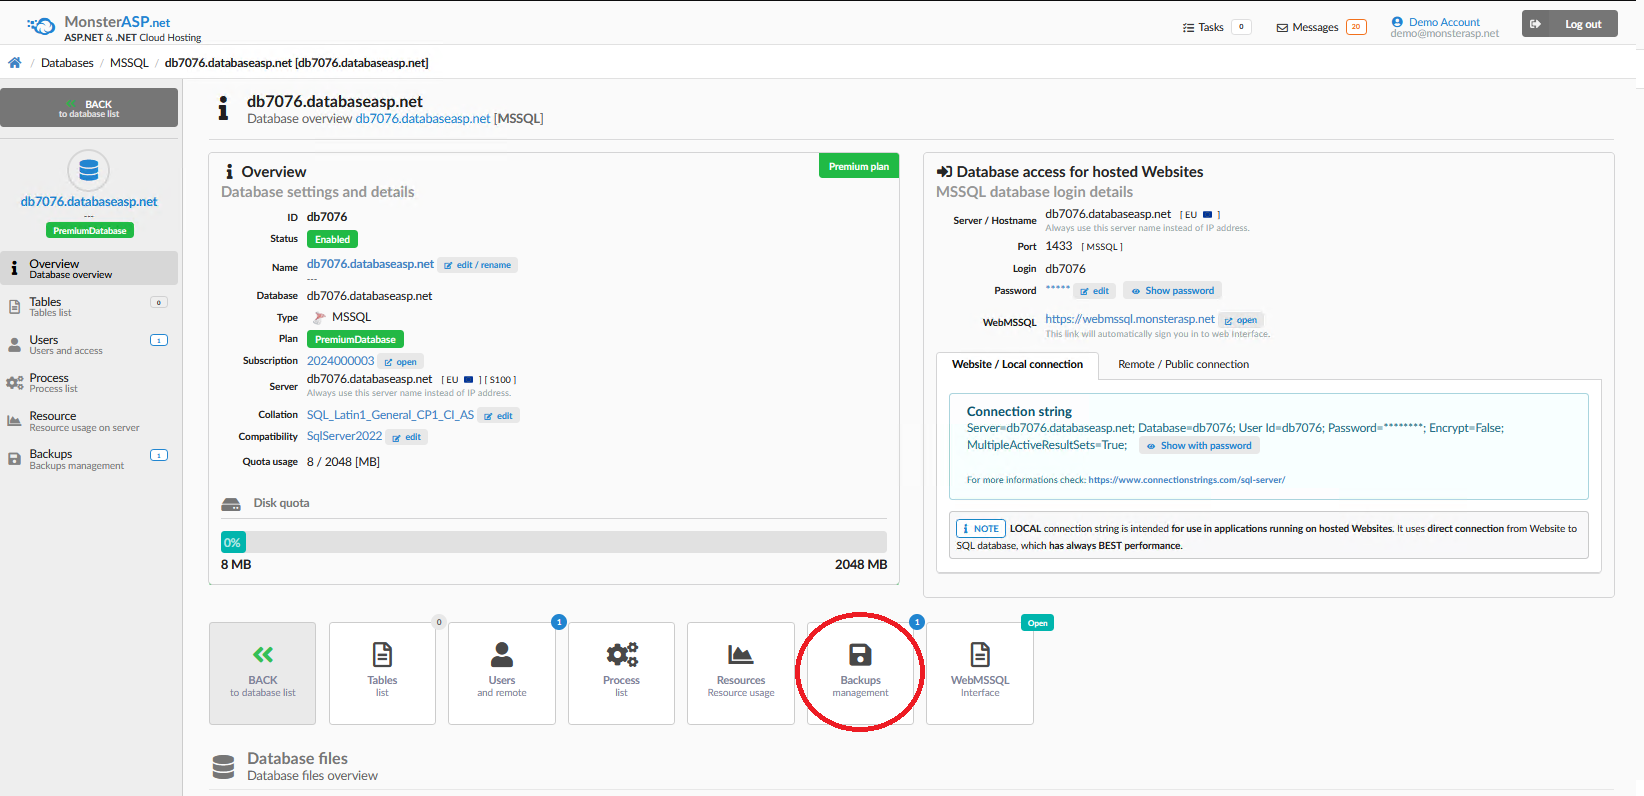The image size is (1644, 796).
Task: Click BACK to database list sidebar button
Action: tap(89, 108)
